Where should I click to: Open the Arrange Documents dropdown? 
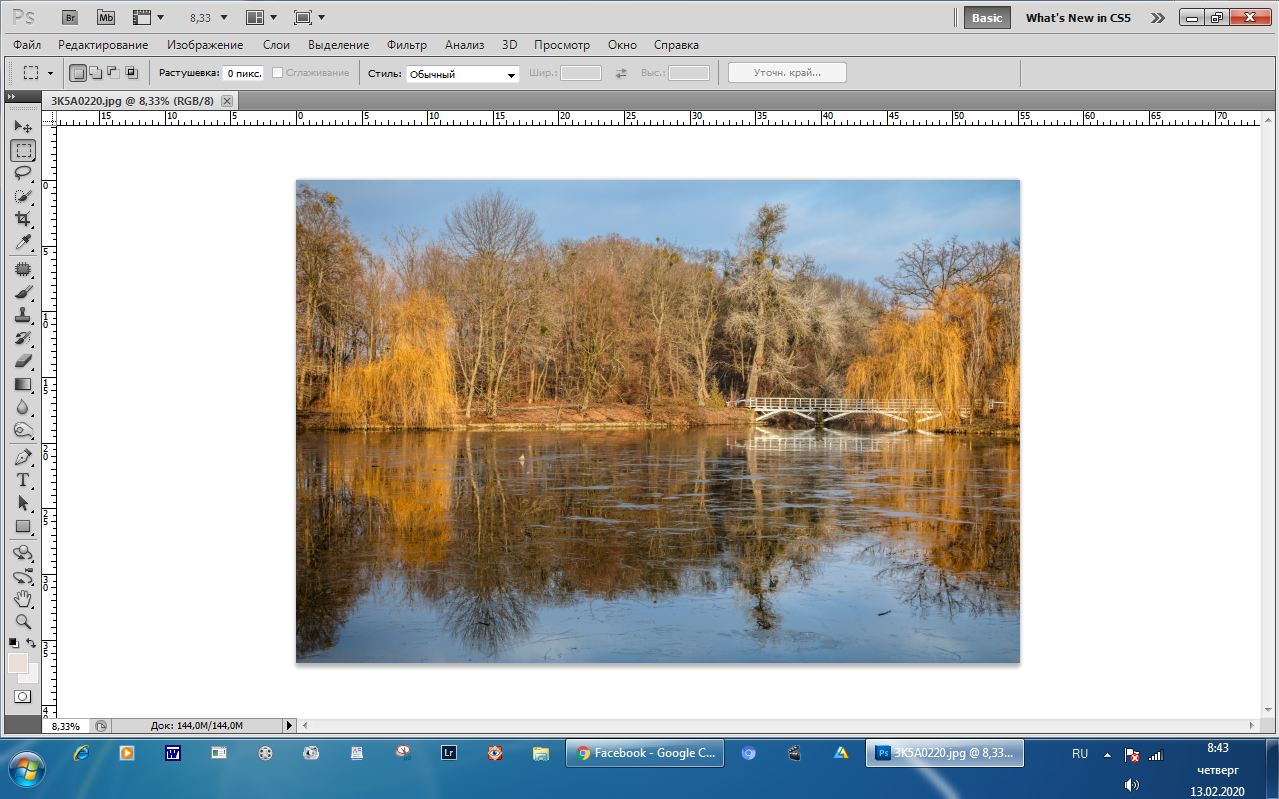coord(261,17)
